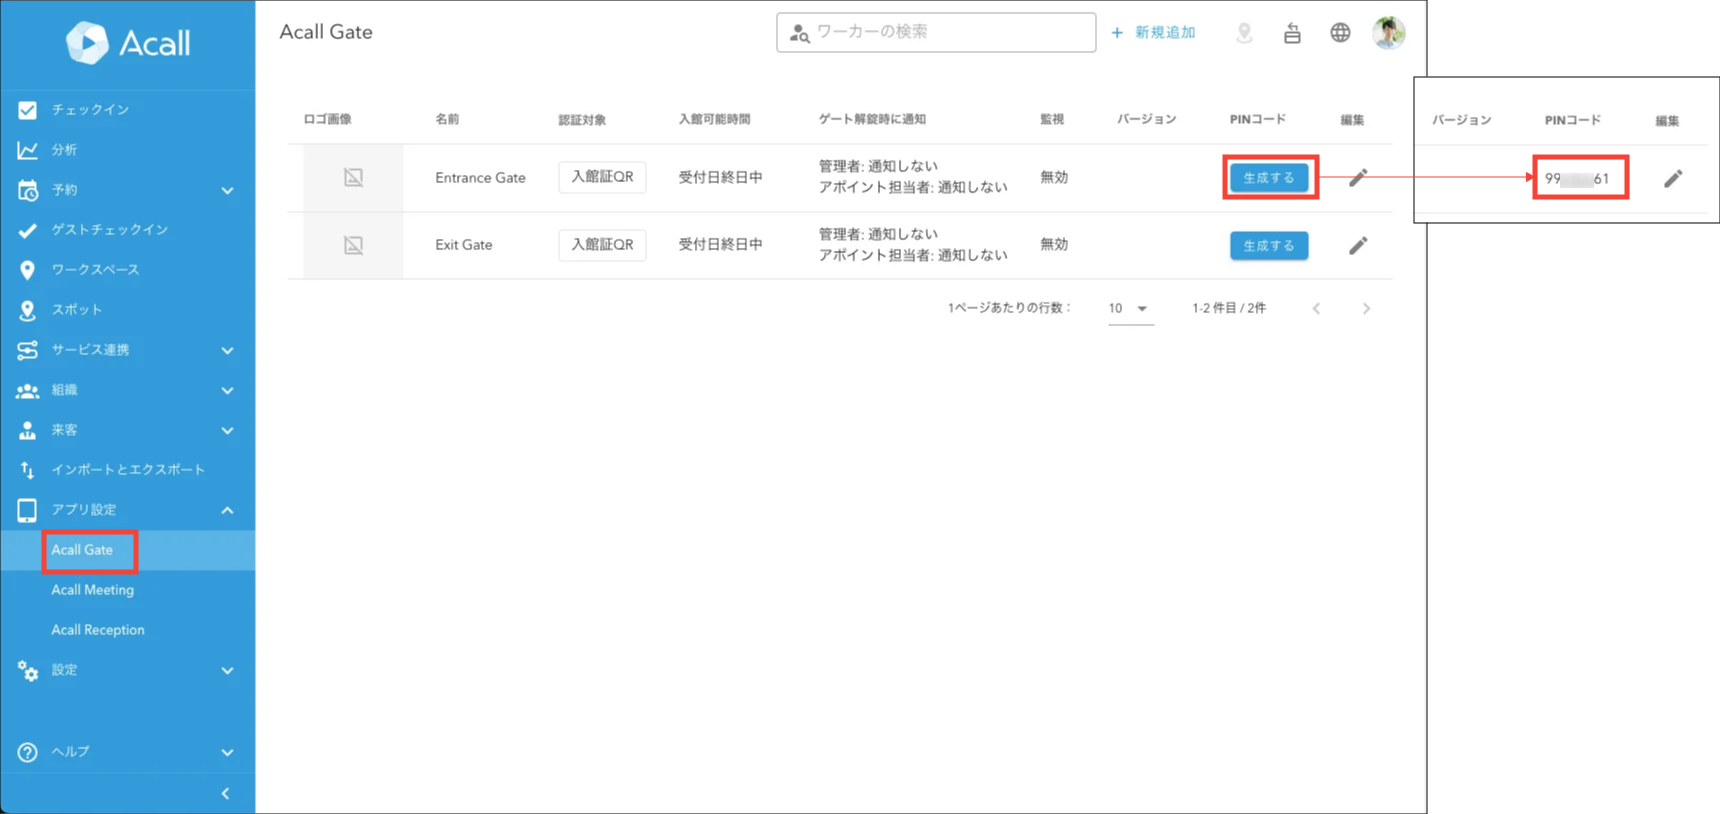Open Acall Reception settings

tap(98, 630)
